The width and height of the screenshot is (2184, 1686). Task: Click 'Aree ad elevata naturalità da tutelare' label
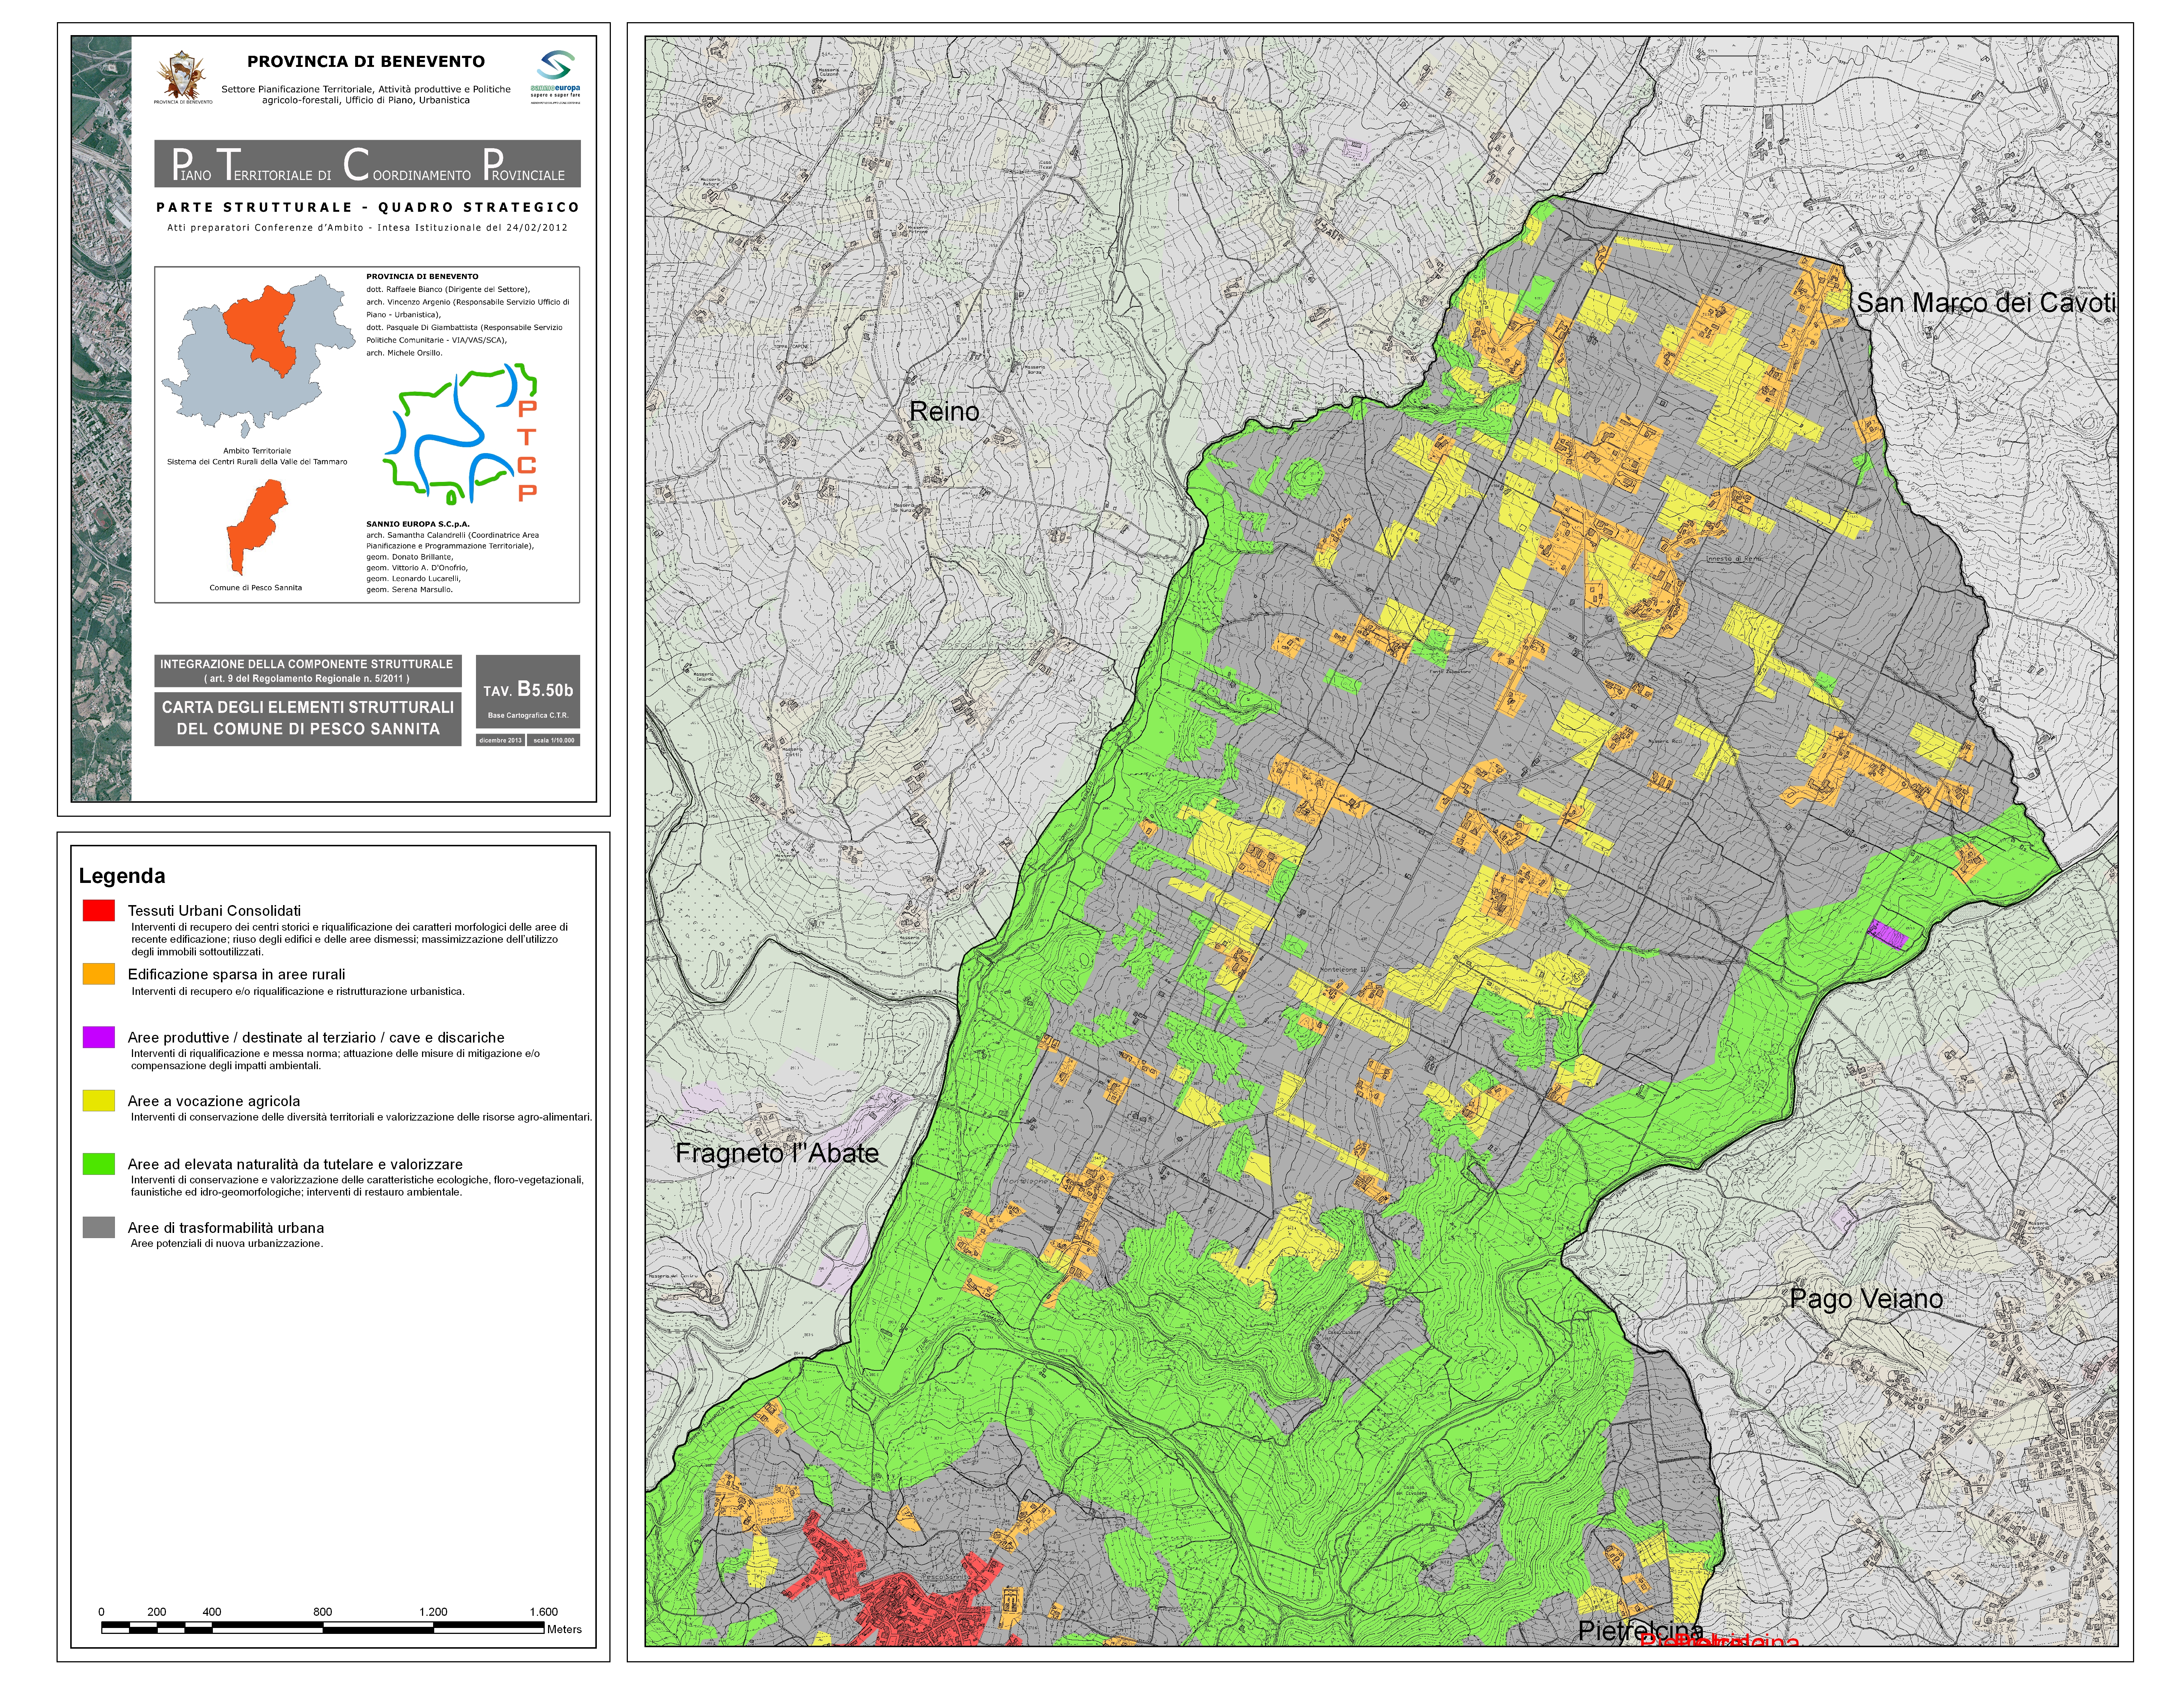pos(295,1164)
